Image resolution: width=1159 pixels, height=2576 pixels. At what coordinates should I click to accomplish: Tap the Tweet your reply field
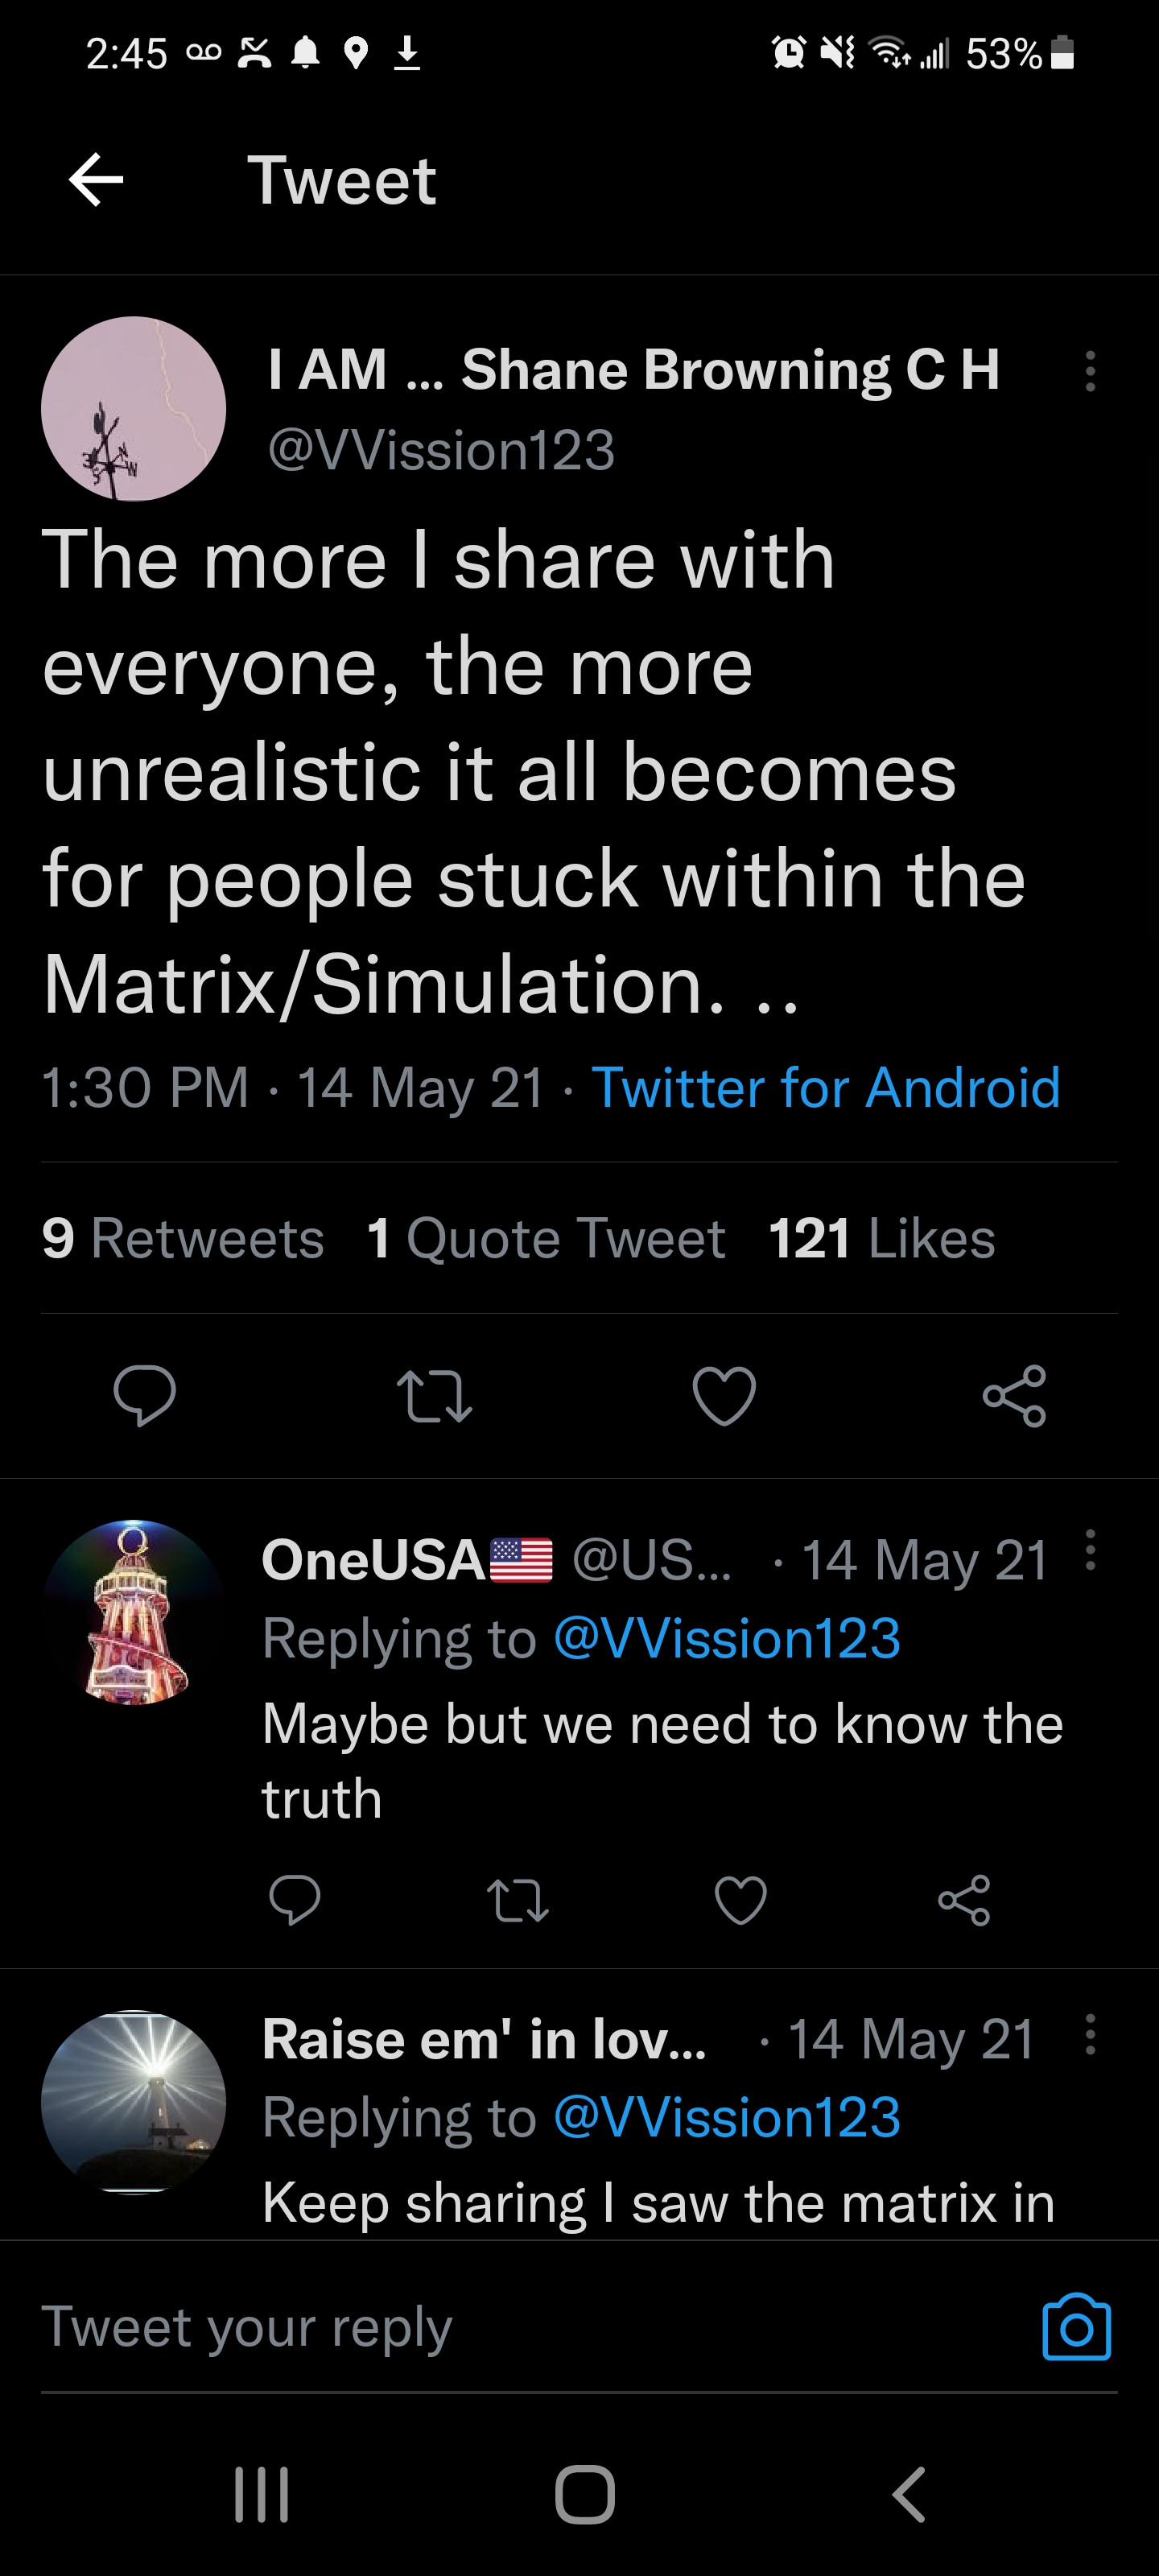coord(500,2326)
